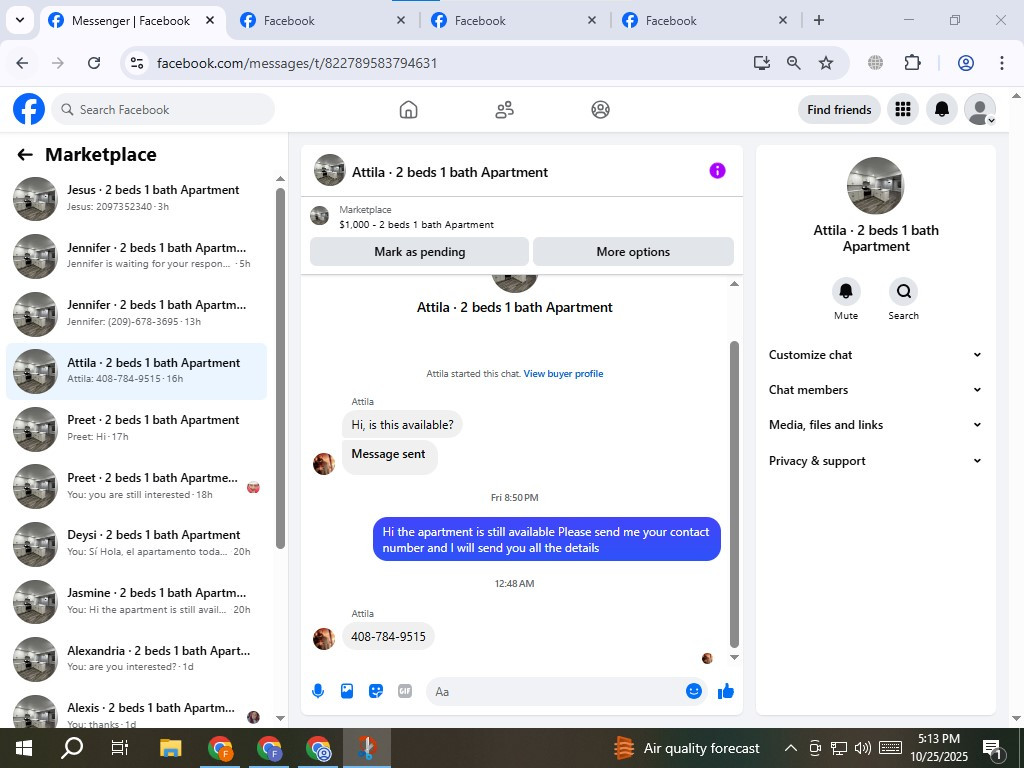Open the GIF picker icon
The width and height of the screenshot is (1024, 768).
(x=405, y=691)
